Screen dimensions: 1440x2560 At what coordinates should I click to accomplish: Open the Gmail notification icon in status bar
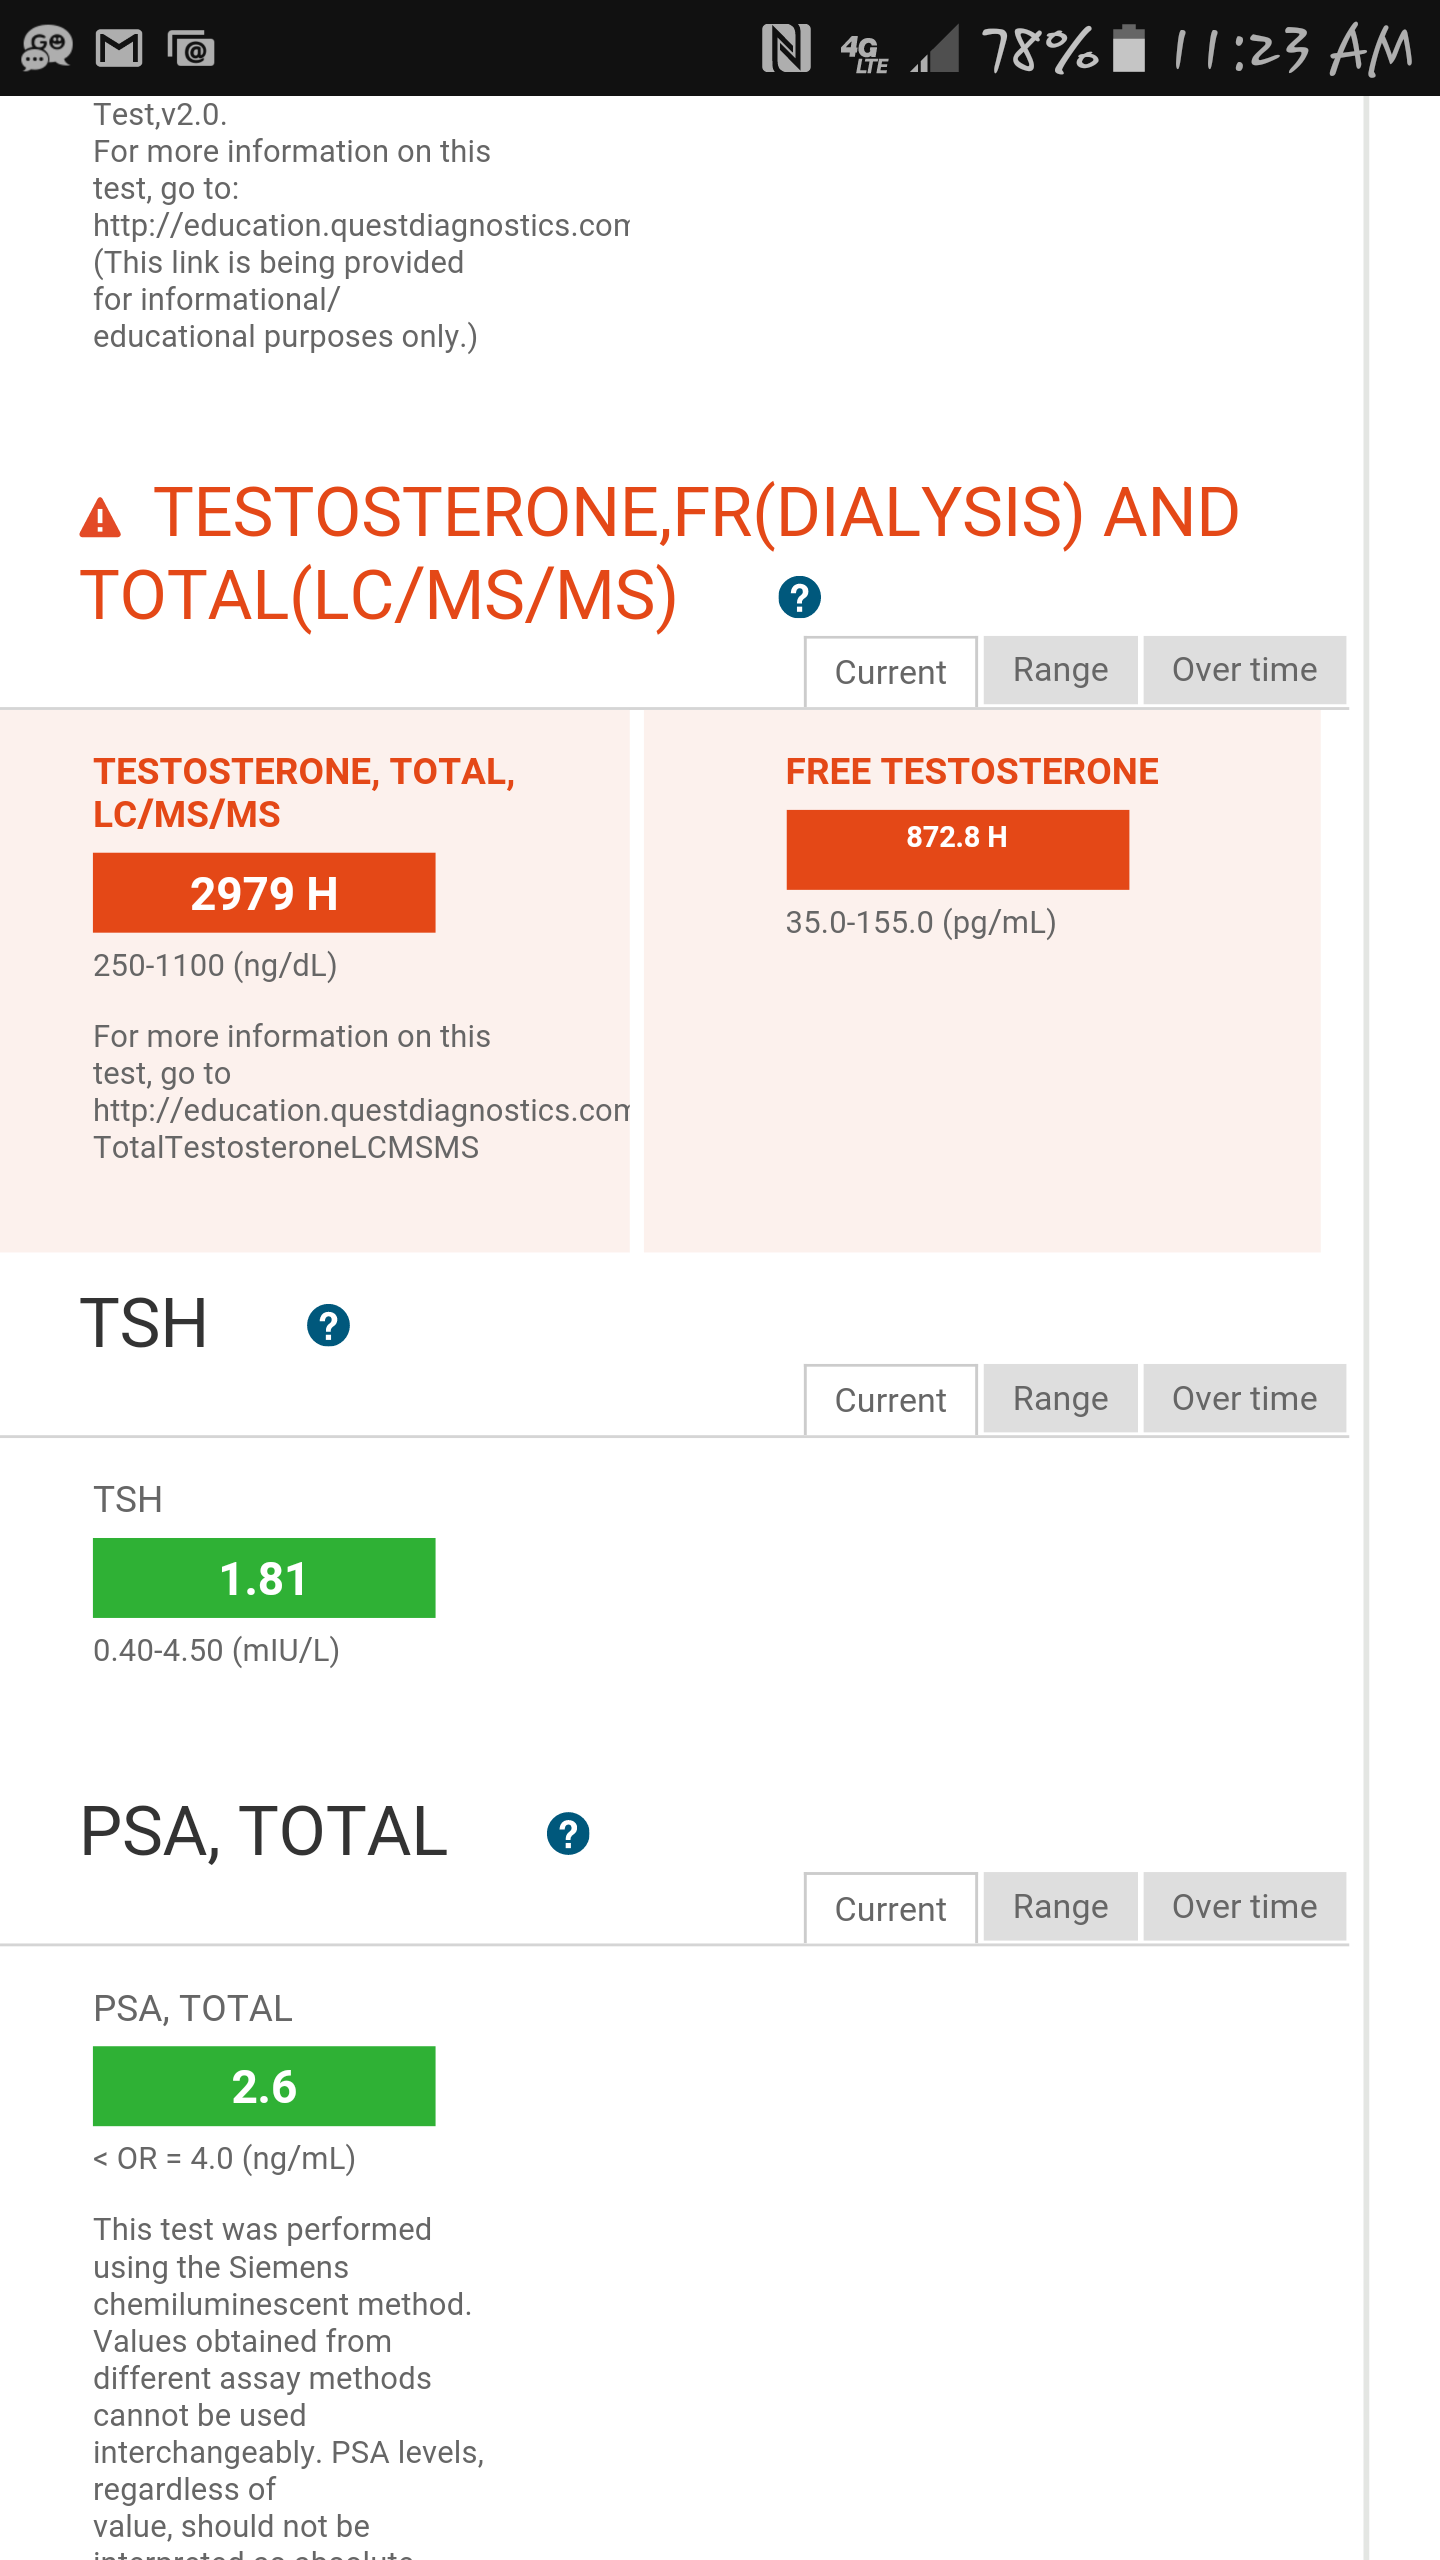(x=118, y=48)
